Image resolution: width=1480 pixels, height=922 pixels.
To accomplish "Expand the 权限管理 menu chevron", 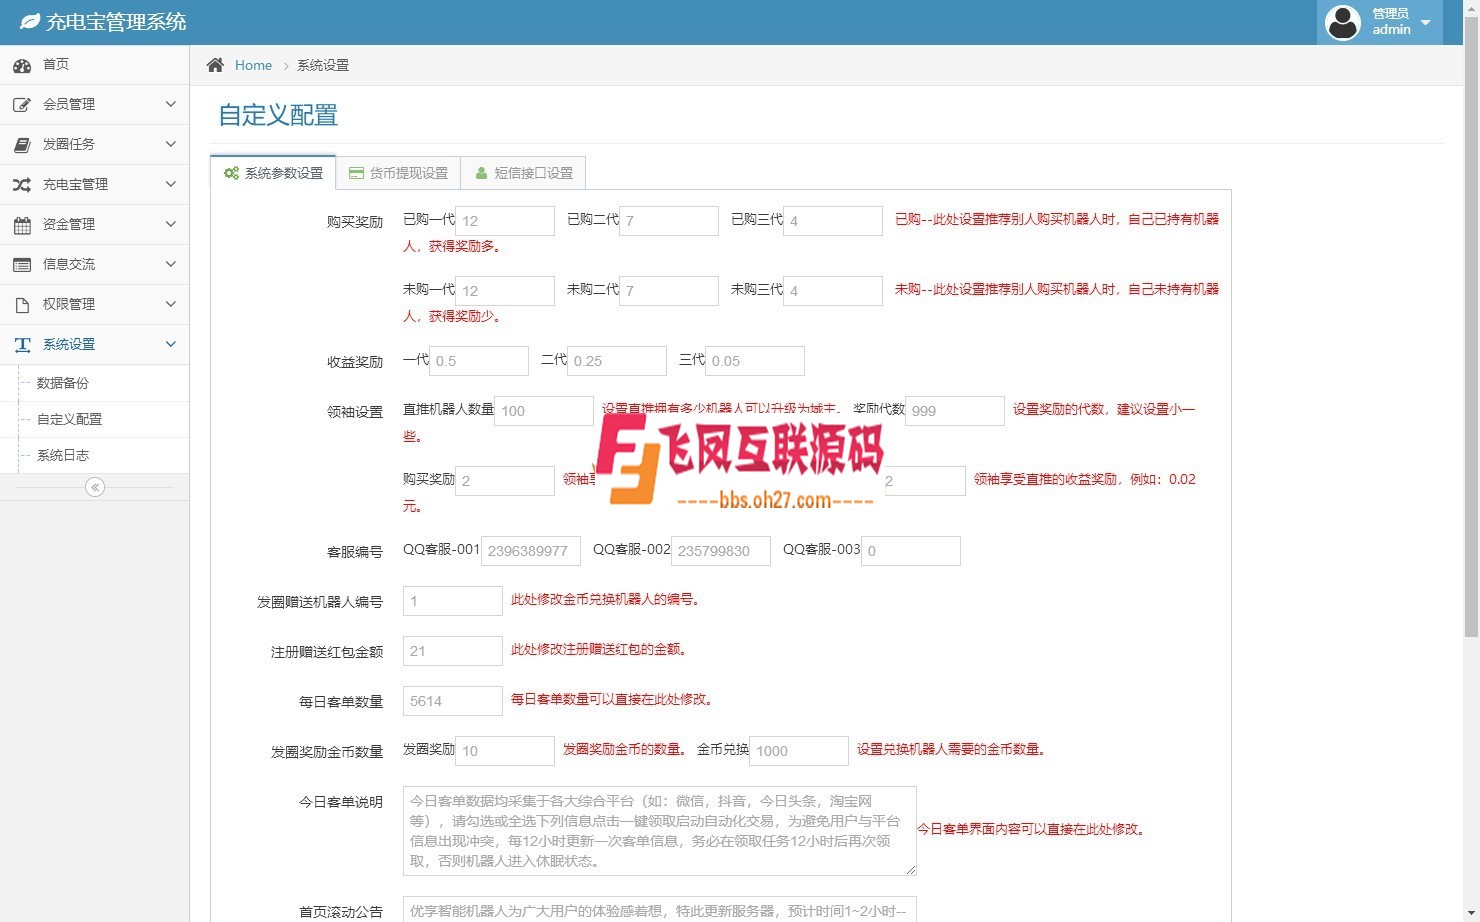I will point(171,304).
